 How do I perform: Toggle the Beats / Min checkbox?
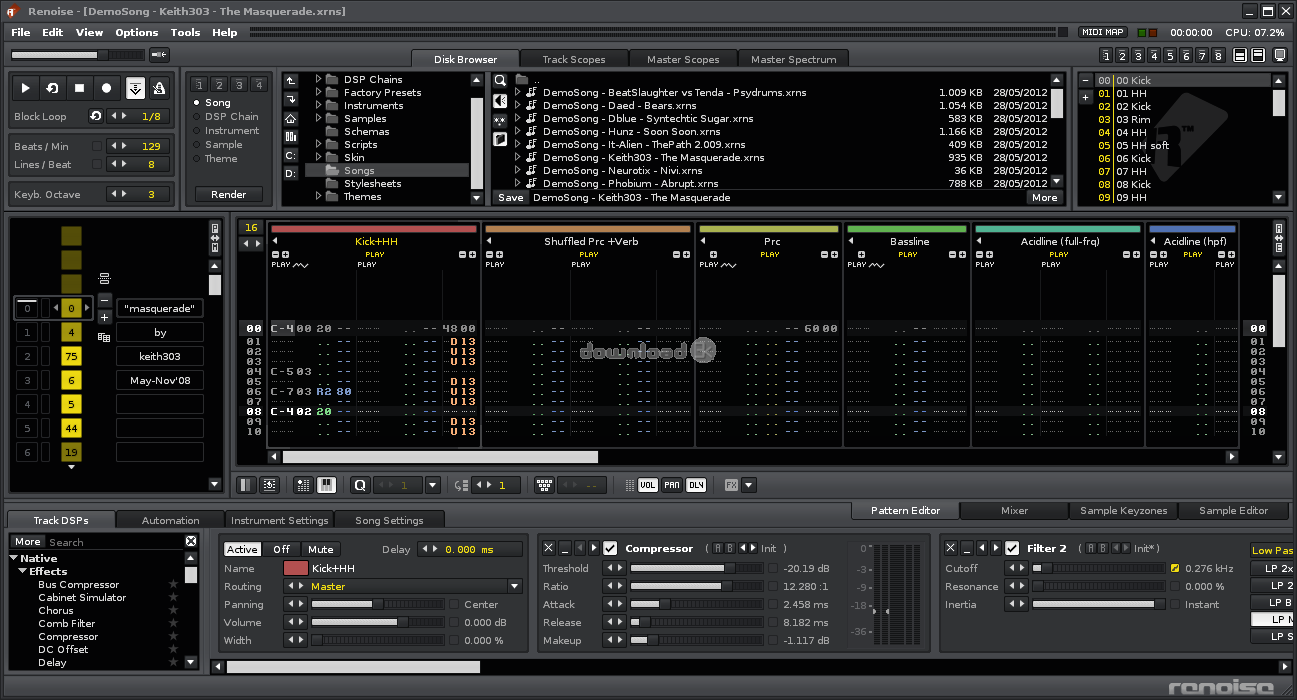tap(97, 146)
